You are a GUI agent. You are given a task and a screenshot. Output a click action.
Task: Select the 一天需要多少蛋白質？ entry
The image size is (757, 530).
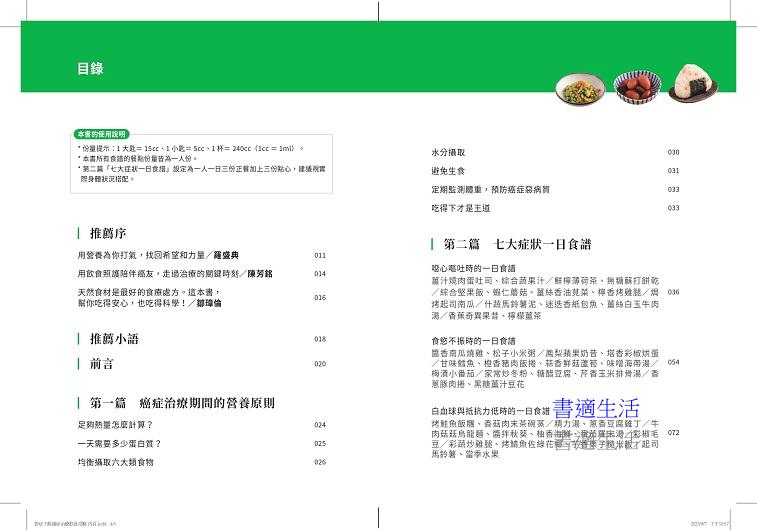(119, 443)
